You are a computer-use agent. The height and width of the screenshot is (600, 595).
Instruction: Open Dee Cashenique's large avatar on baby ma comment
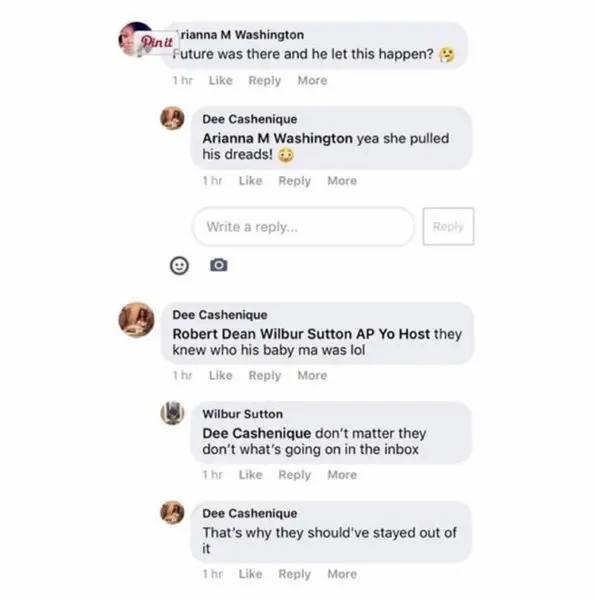tap(136, 320)
